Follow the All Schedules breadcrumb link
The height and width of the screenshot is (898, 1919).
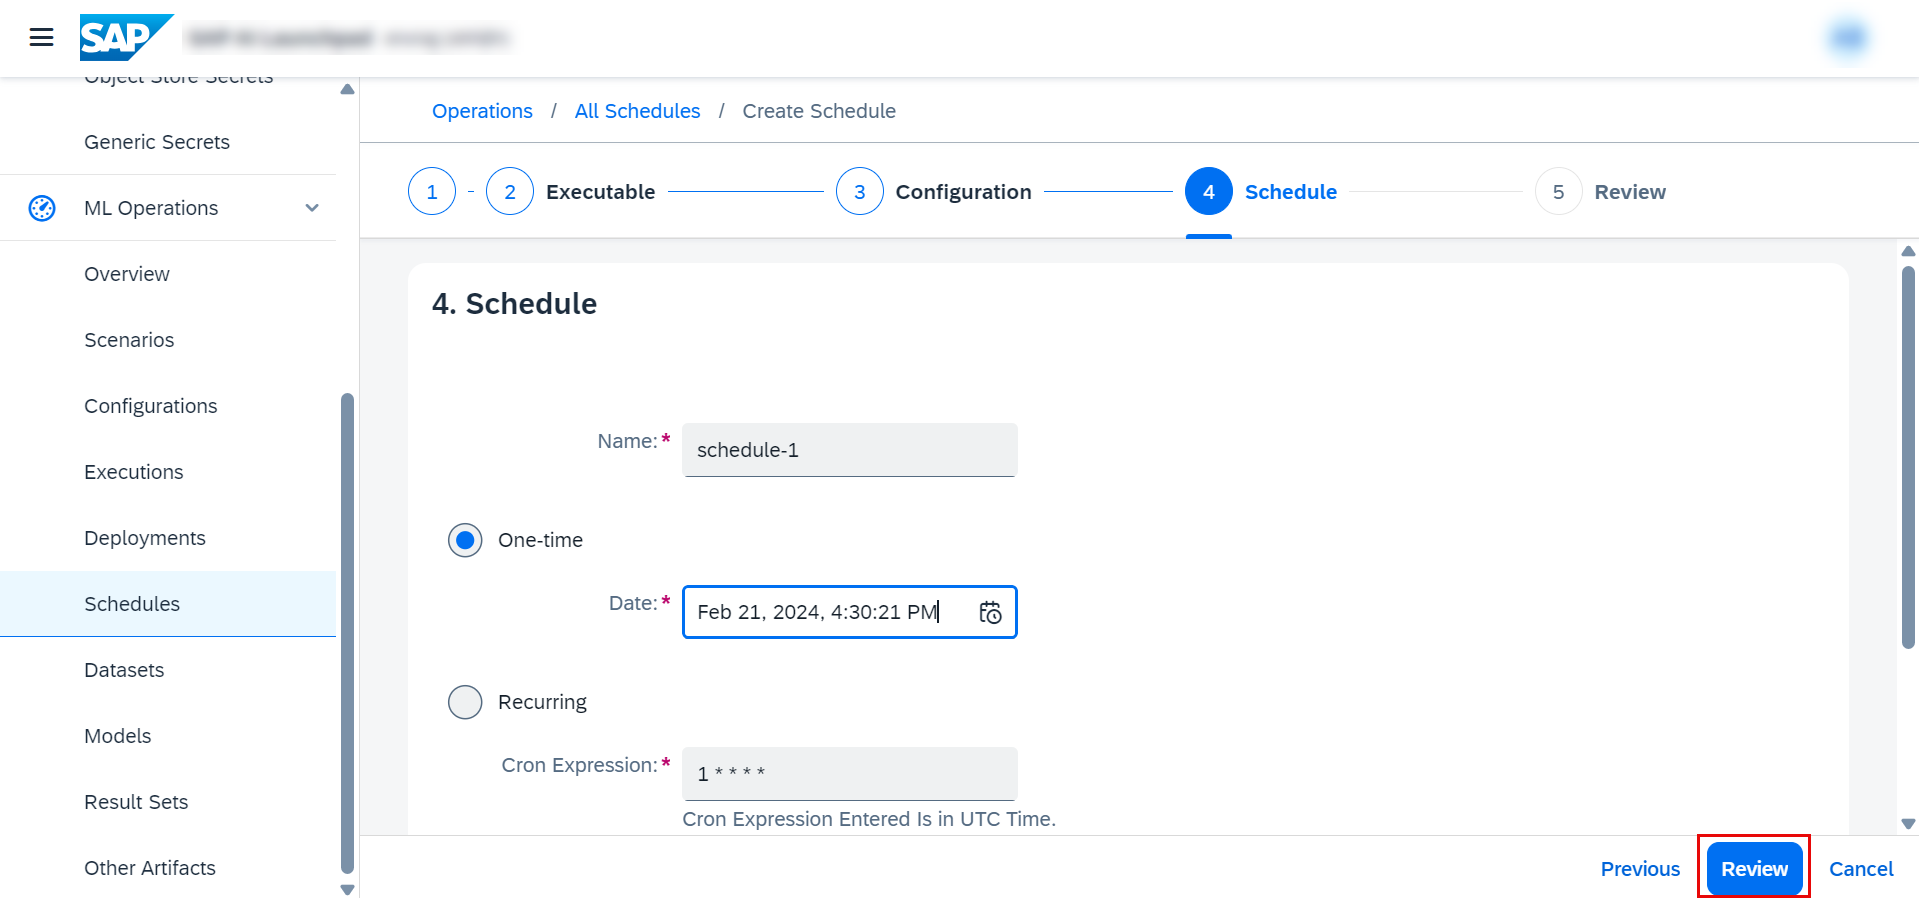click(x=637, y=111)
